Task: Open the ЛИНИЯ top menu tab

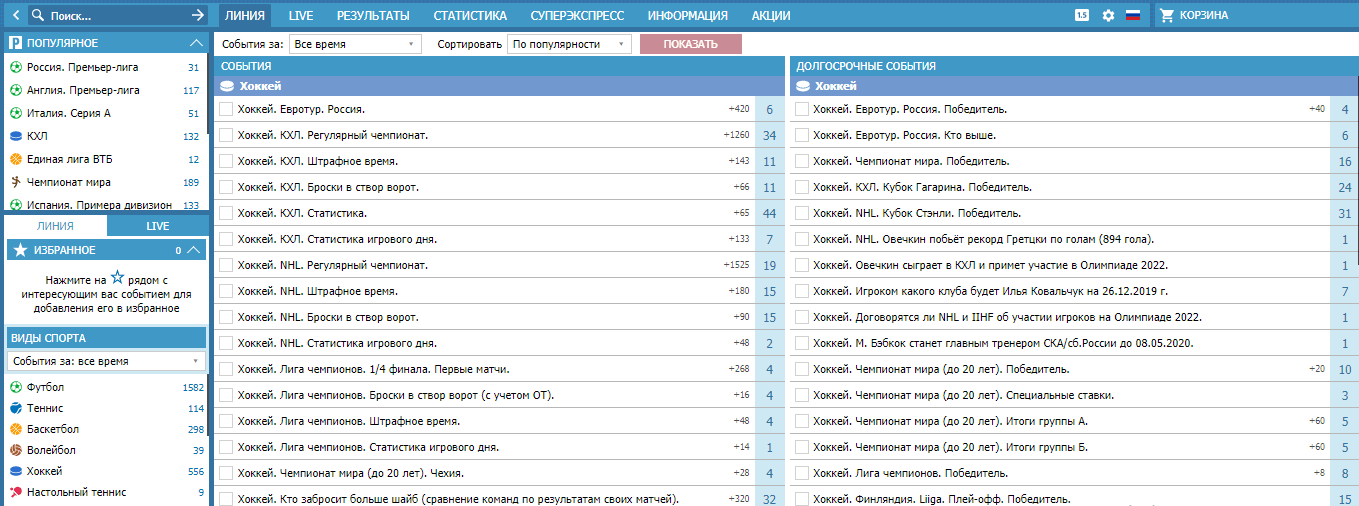Action: coord(245,15)
